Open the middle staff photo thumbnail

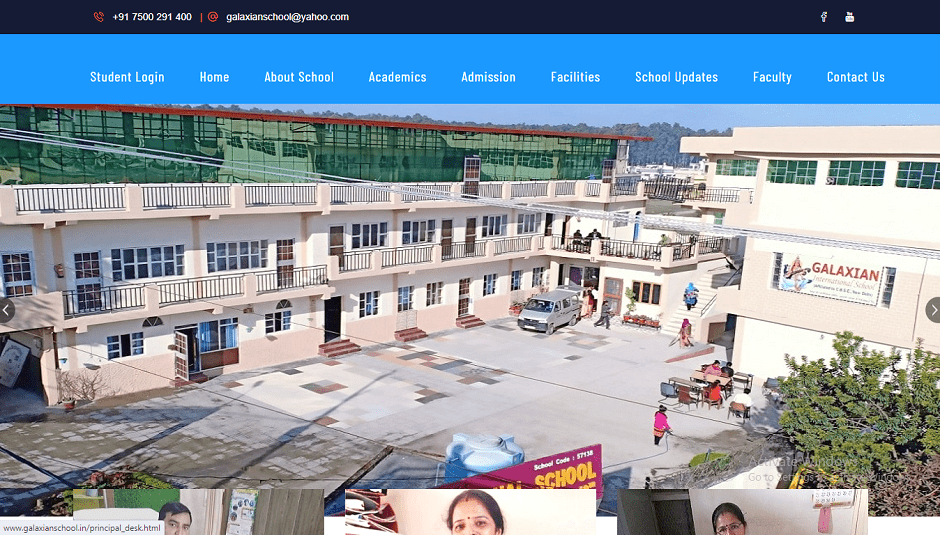point(471,512)
